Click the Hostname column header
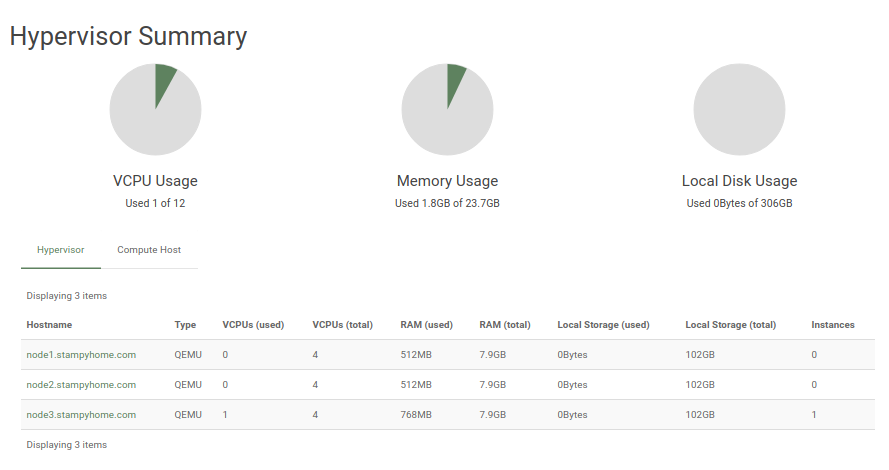The image size is (889, 470). tap(49, 325)
